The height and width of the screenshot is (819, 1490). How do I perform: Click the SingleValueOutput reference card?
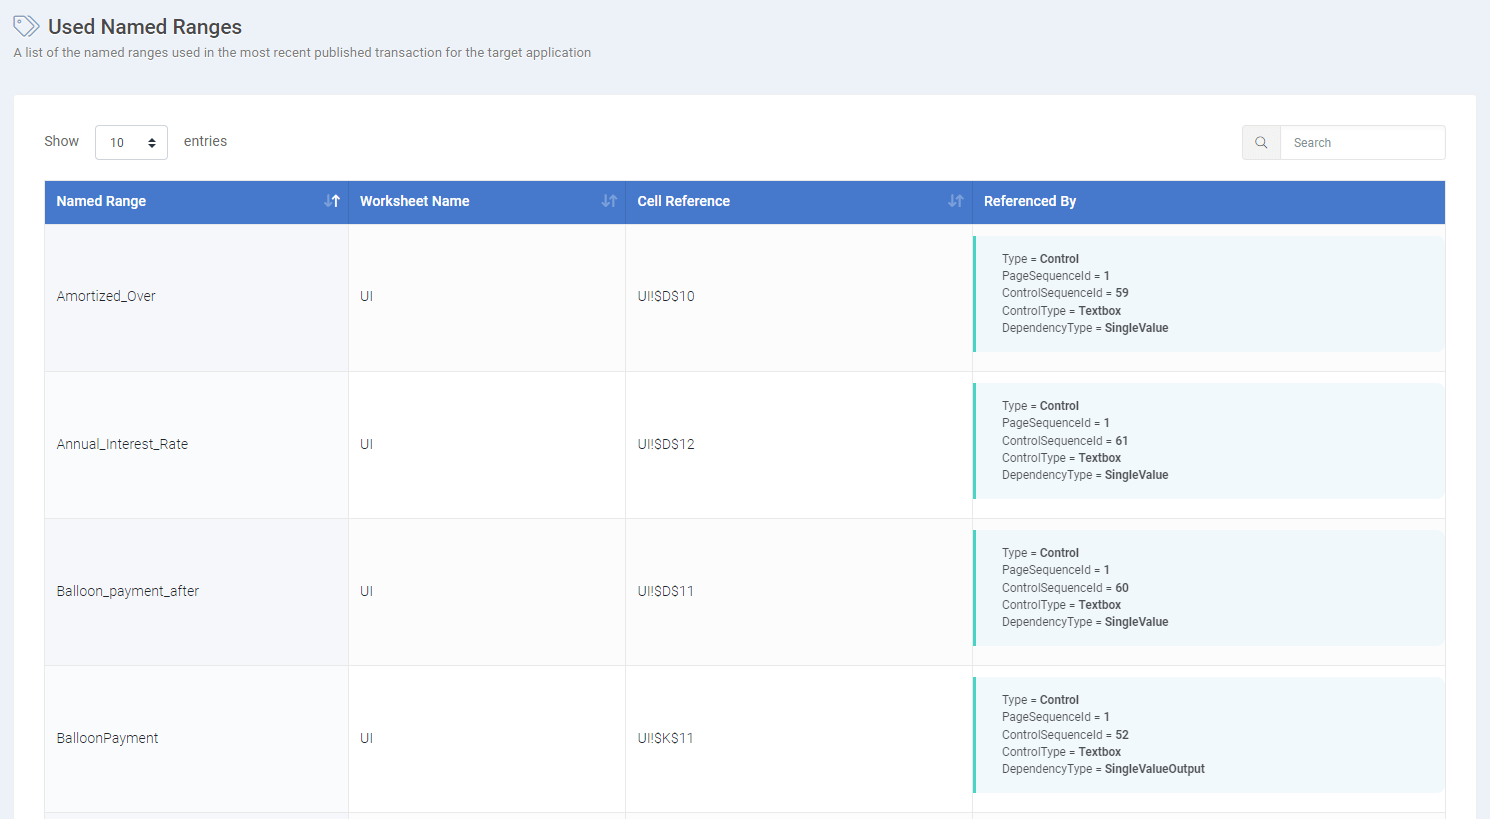[1208, 735]
